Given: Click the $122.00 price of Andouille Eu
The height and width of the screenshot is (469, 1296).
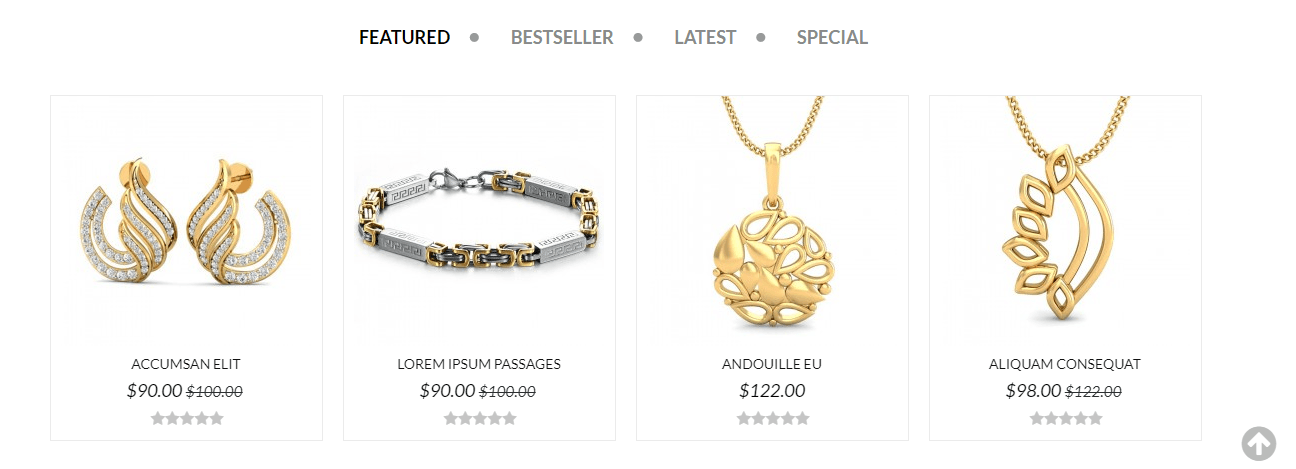Looking at the screenshot, I should [772, 391].
